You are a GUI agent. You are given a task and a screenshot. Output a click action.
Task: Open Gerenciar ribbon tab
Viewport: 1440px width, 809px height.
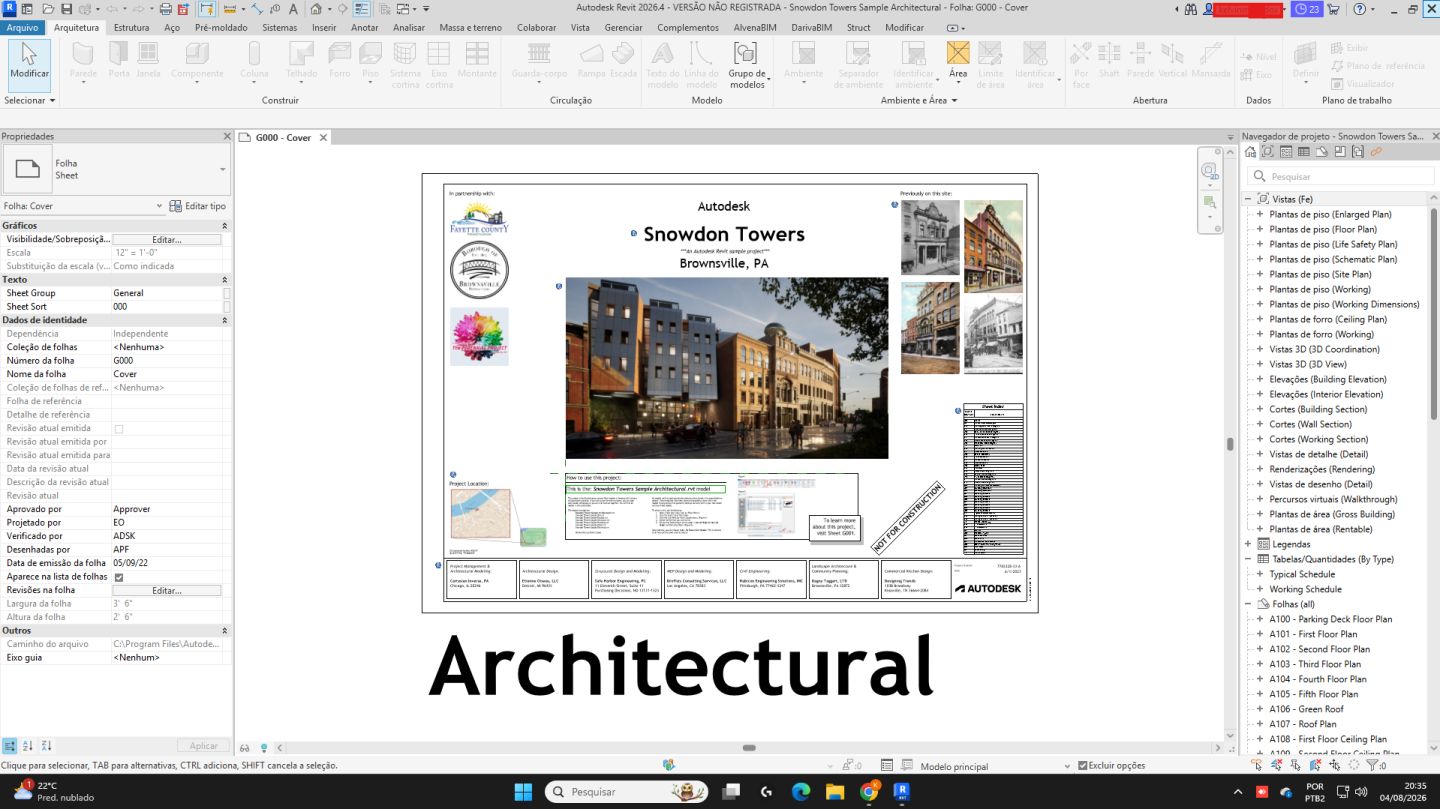pos(624,28)
